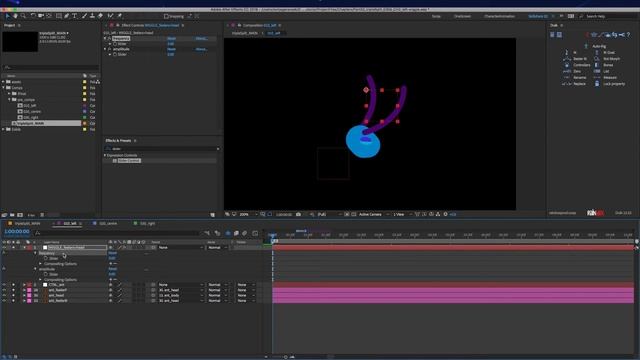Select the Clone Stamp tool
The image size is (640, 360).
click(x=92, y=16)
